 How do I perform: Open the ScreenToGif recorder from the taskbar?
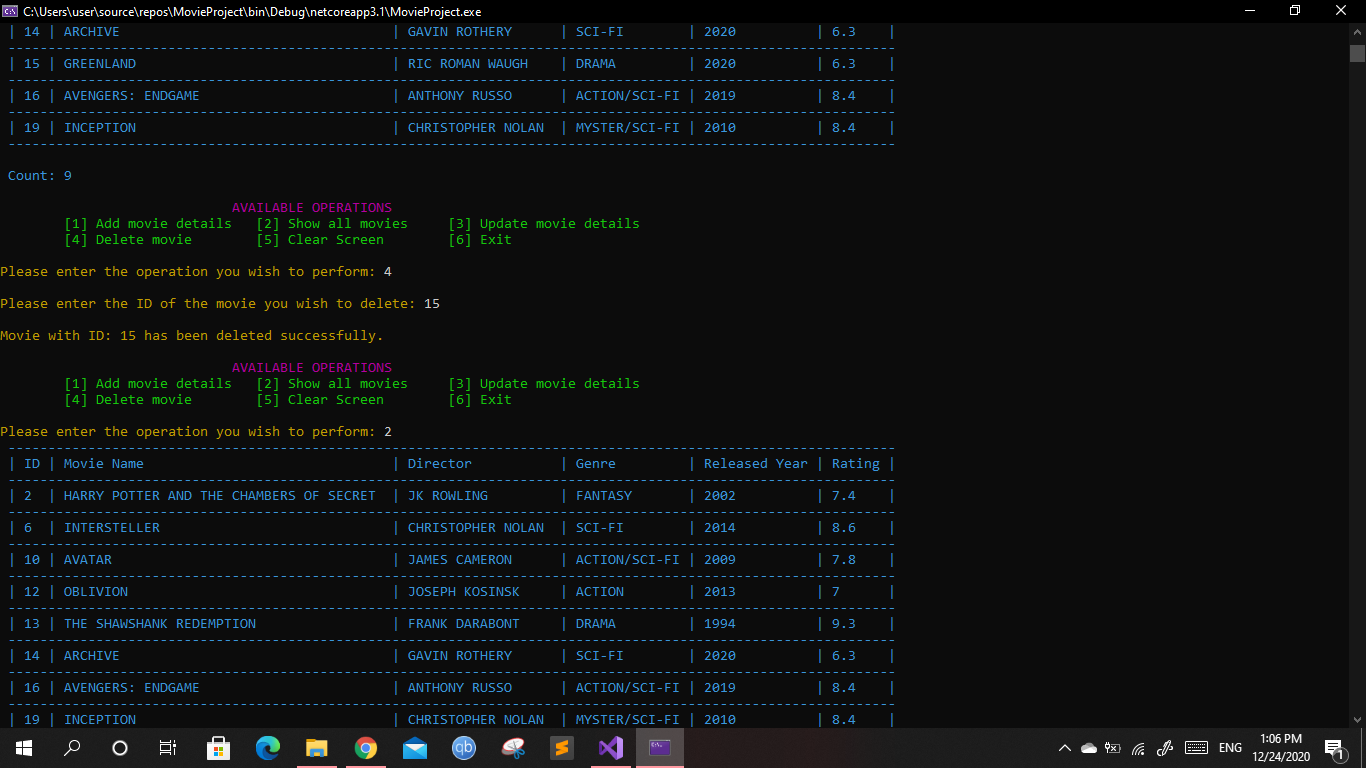(512, 747)
